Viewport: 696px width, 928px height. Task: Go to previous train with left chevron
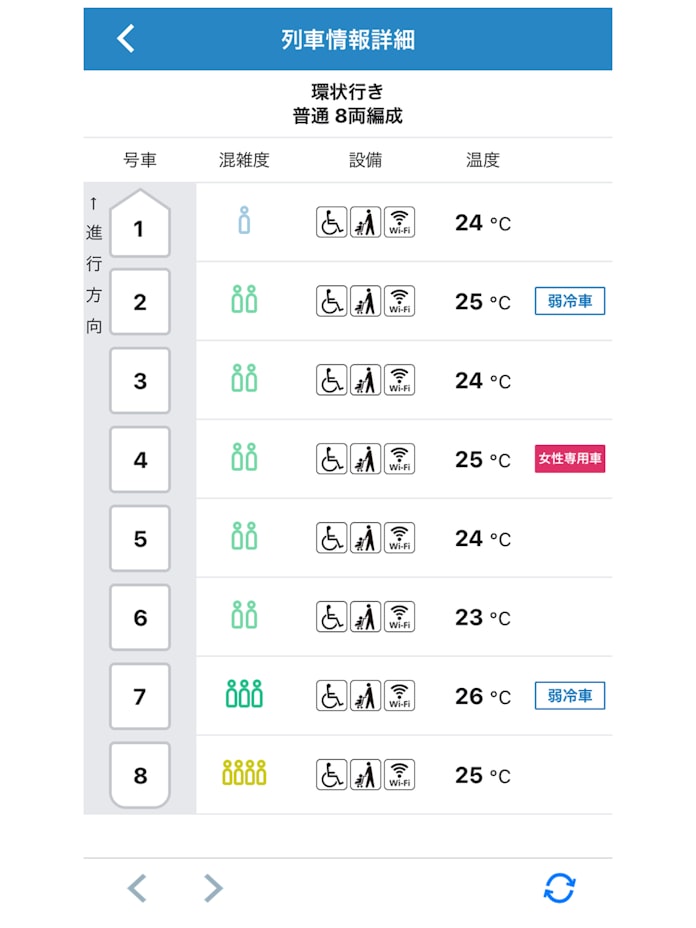tap(138, 887)
